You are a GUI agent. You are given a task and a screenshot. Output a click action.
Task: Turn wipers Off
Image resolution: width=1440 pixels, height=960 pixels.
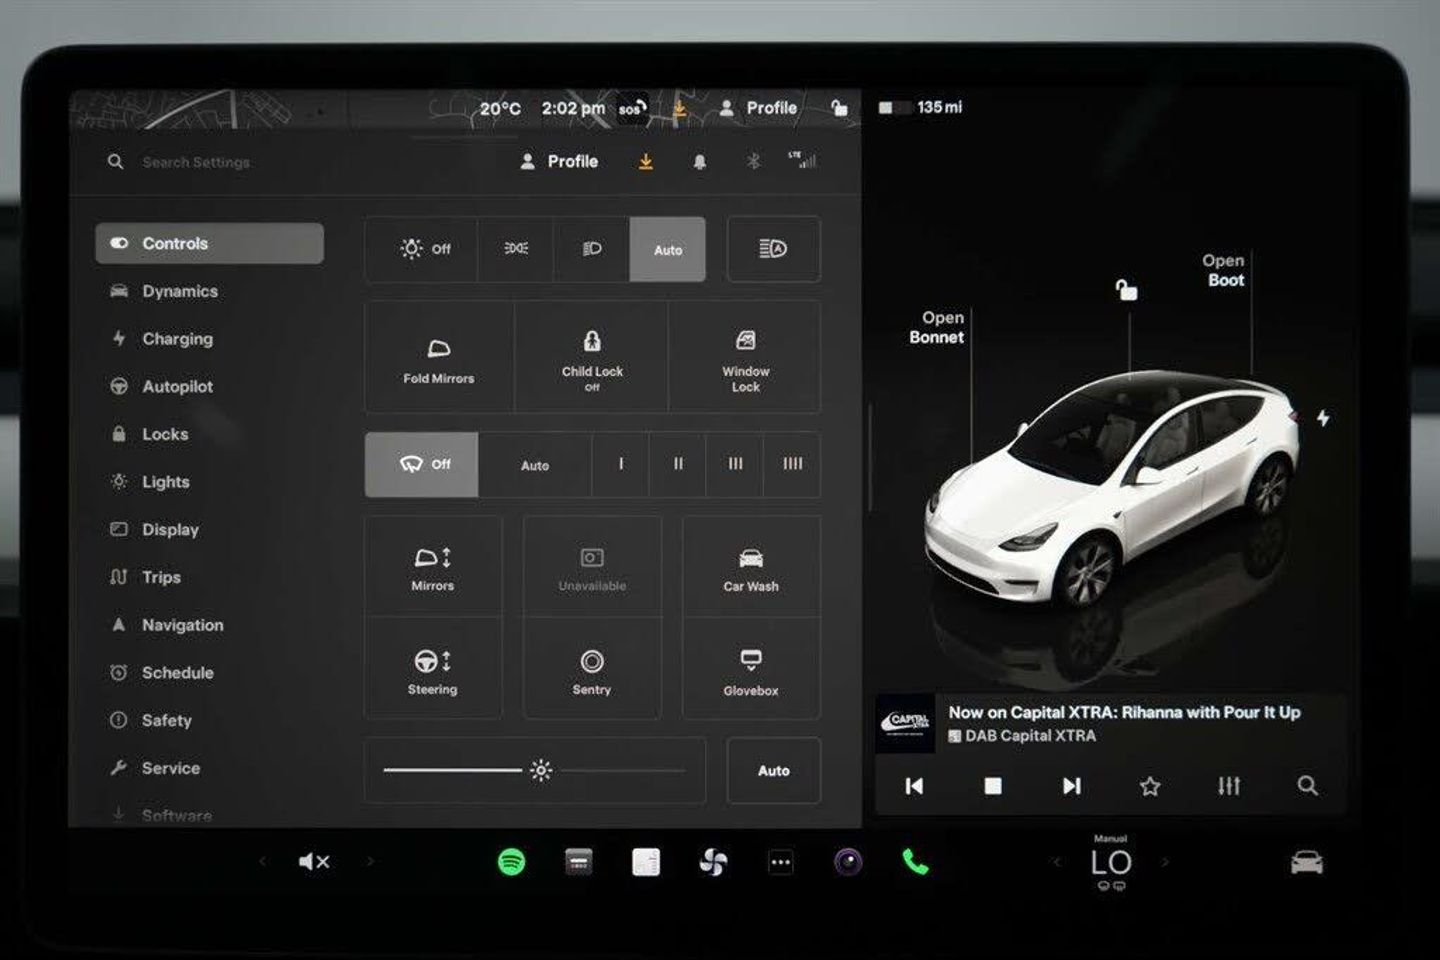click(x=422, y=464)
